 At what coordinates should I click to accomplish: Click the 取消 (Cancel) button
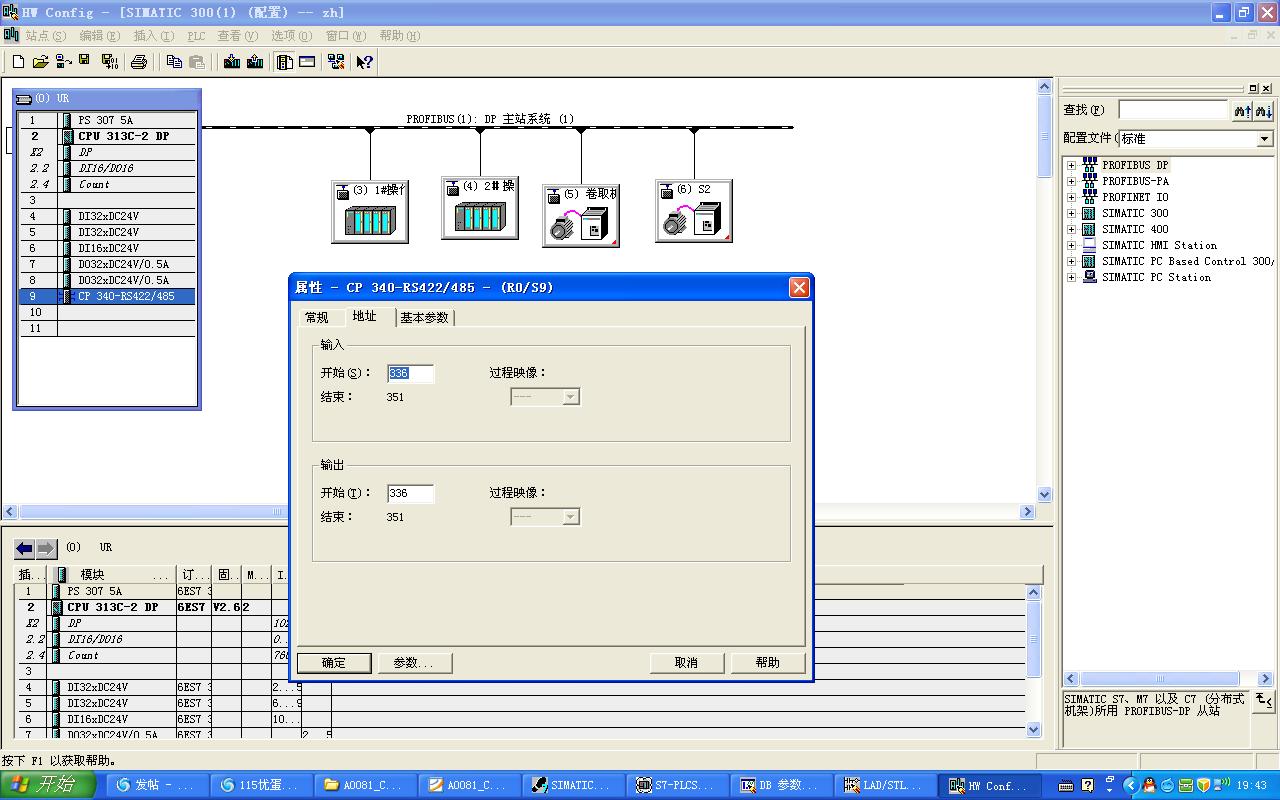tap(686, 662)
